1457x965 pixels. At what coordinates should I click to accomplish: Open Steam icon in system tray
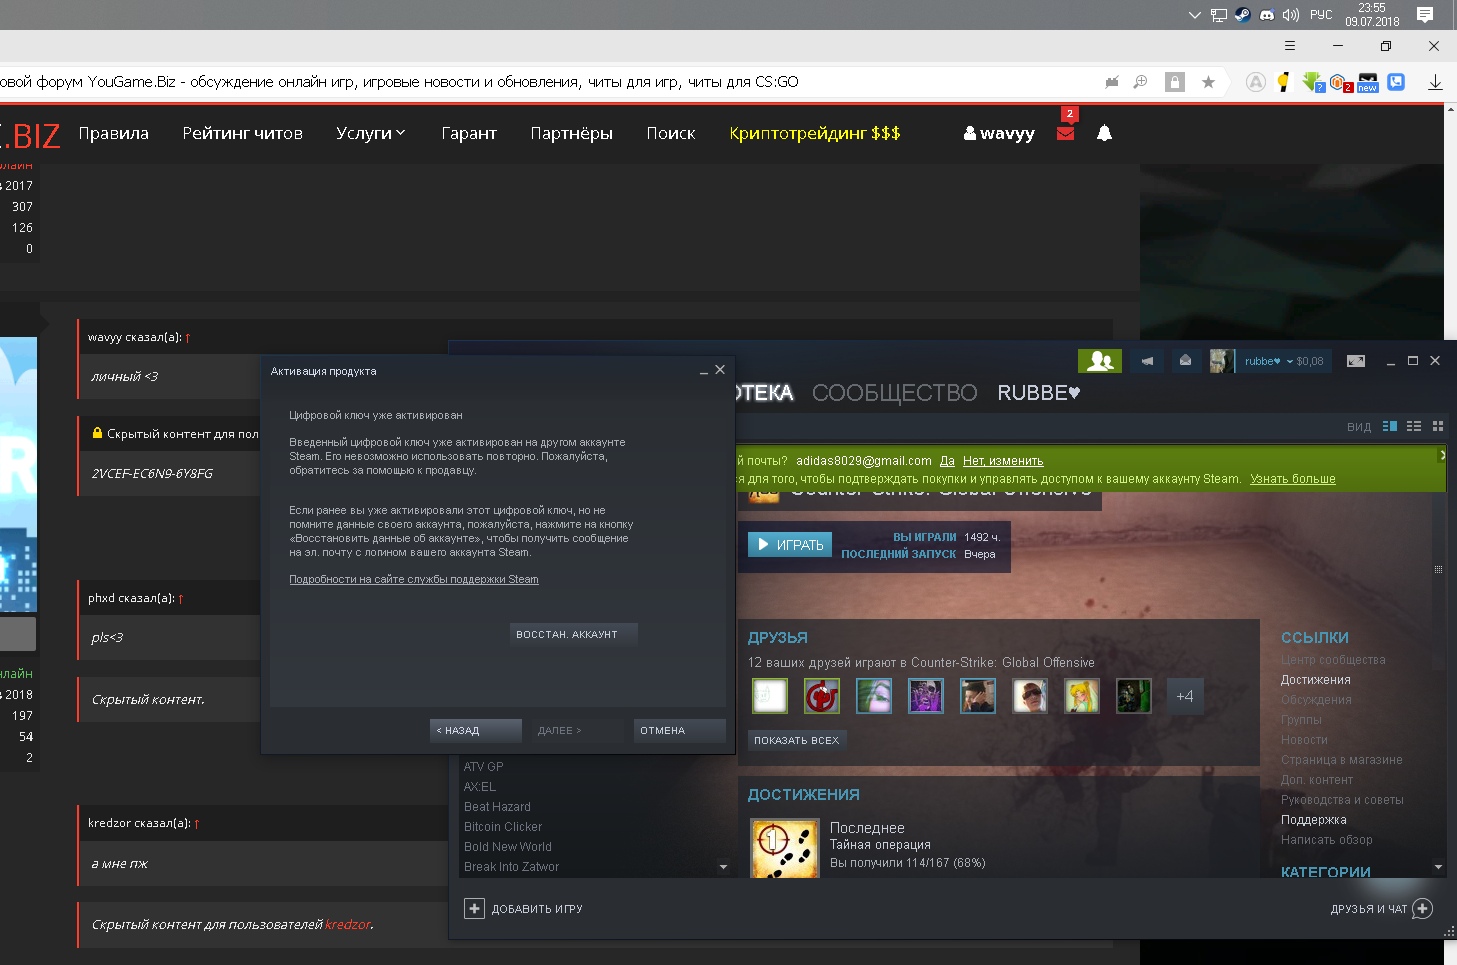click(x=1243, y=15)
